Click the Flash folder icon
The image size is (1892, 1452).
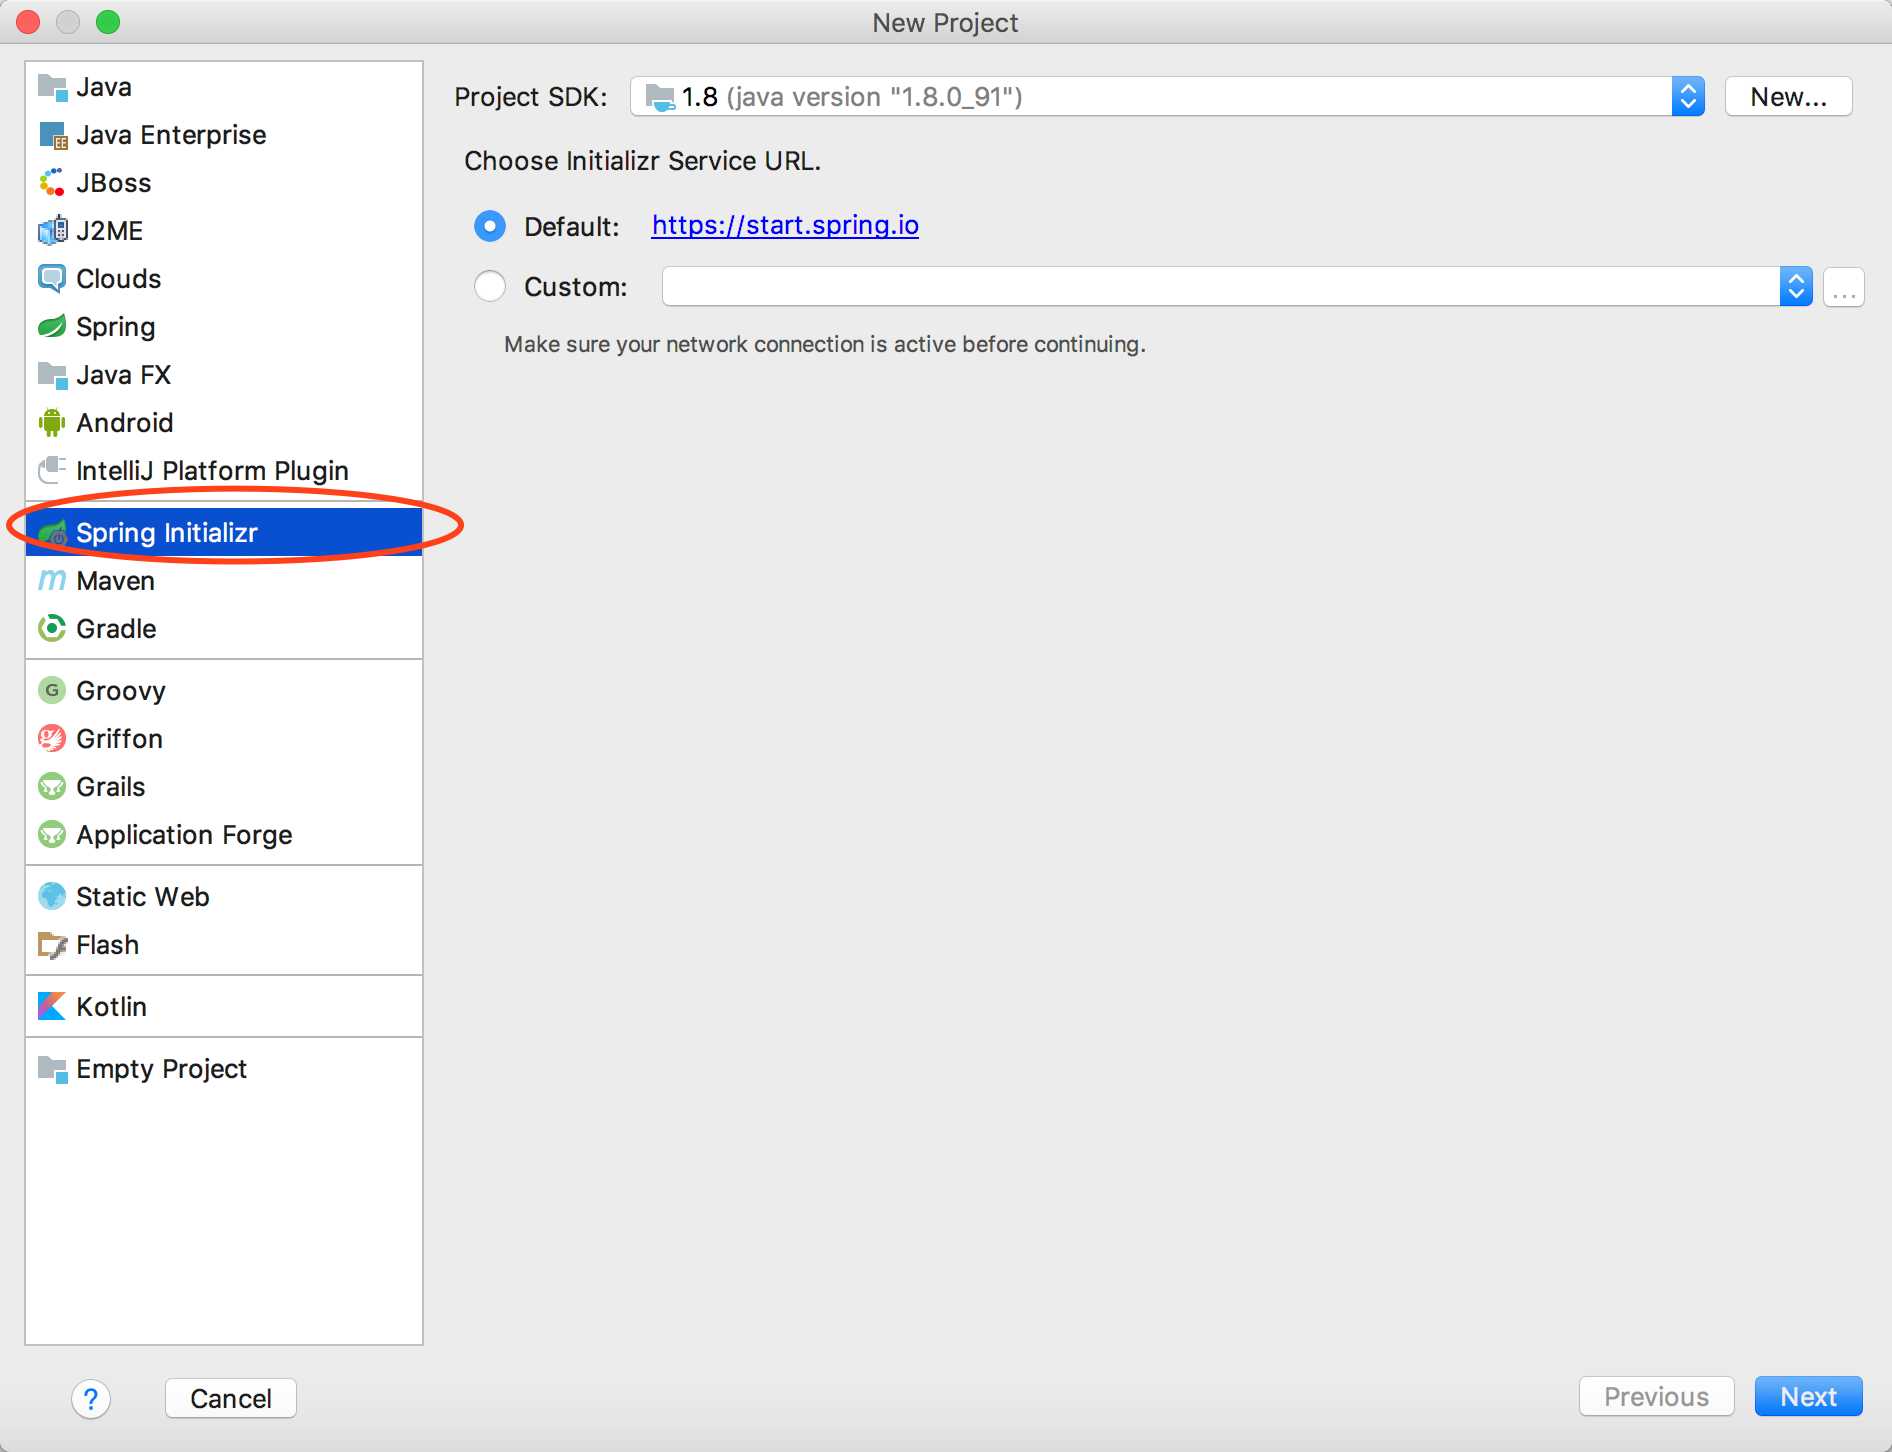(x=52, y=944)
